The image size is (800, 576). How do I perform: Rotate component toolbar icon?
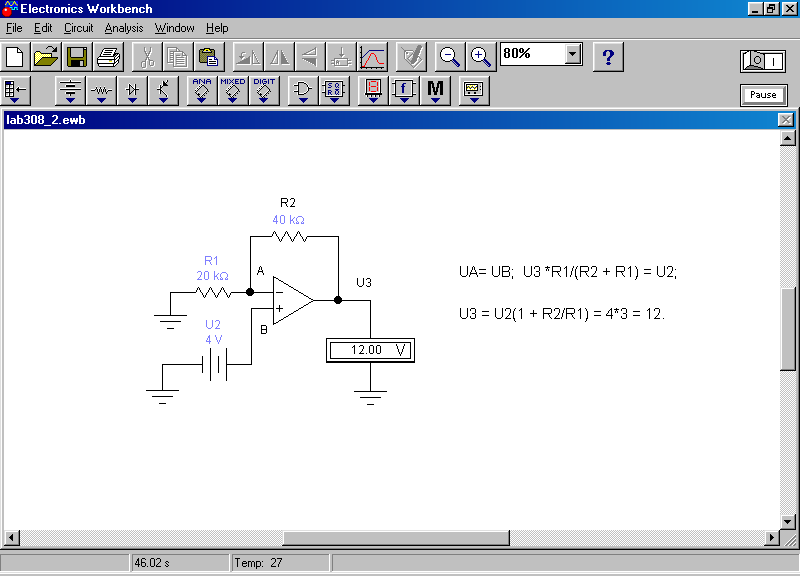248,57
